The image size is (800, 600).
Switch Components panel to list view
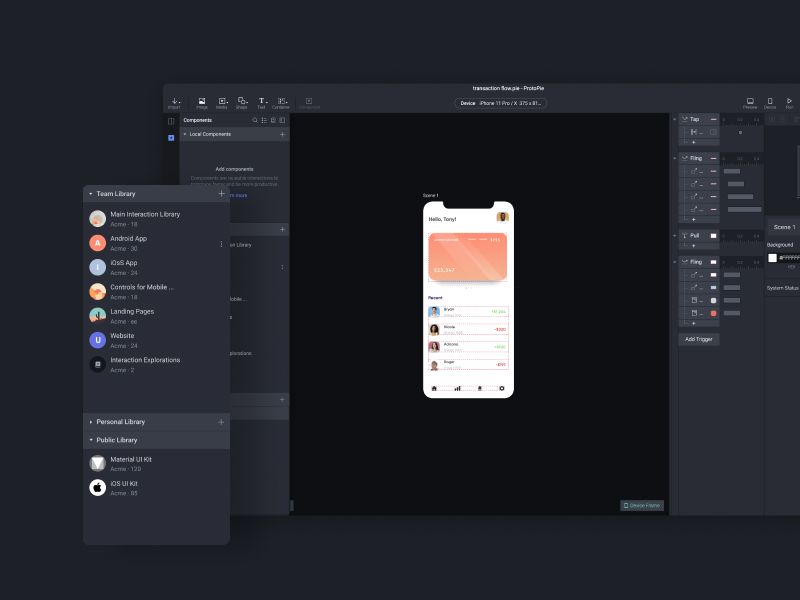(x=264, y=120)
